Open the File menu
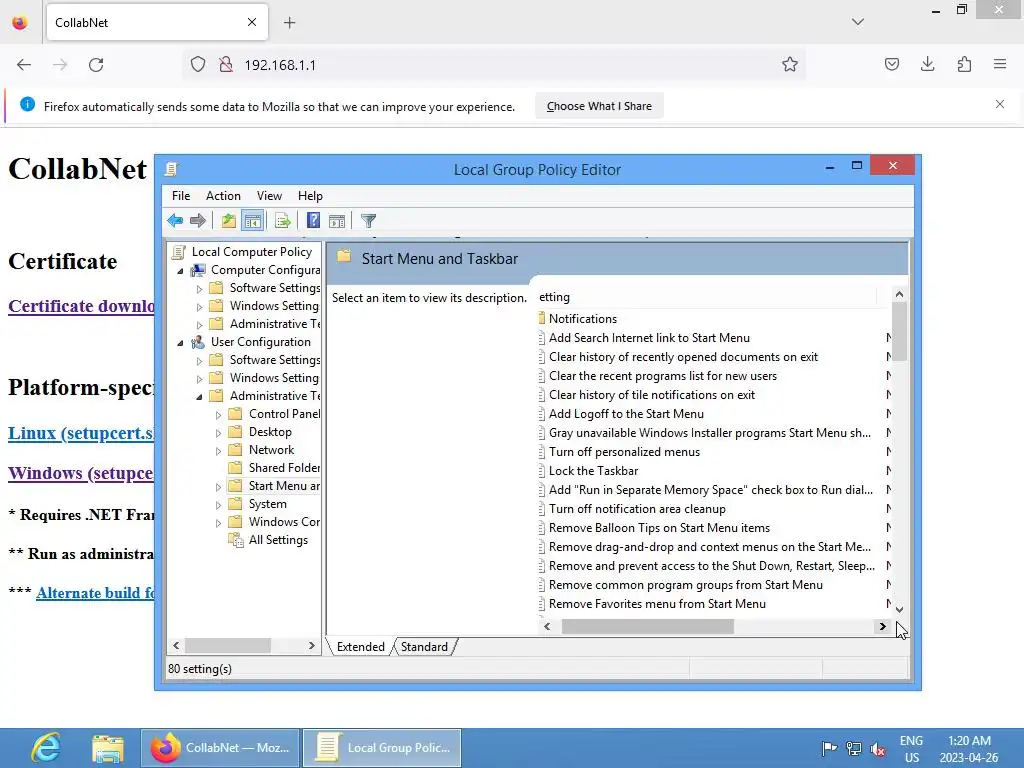 click(x=181, y=196)
